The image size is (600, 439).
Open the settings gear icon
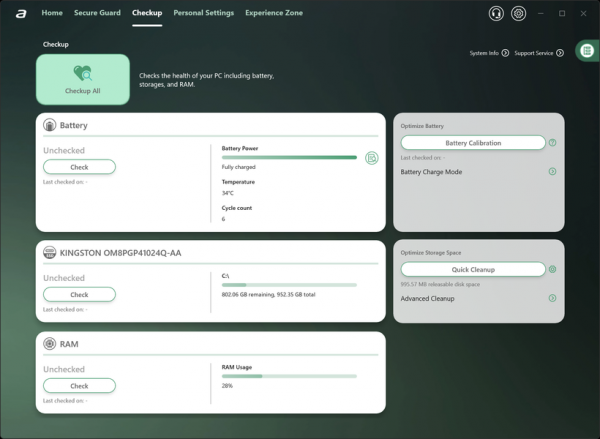pyautogui.click(x=518, y=13)
